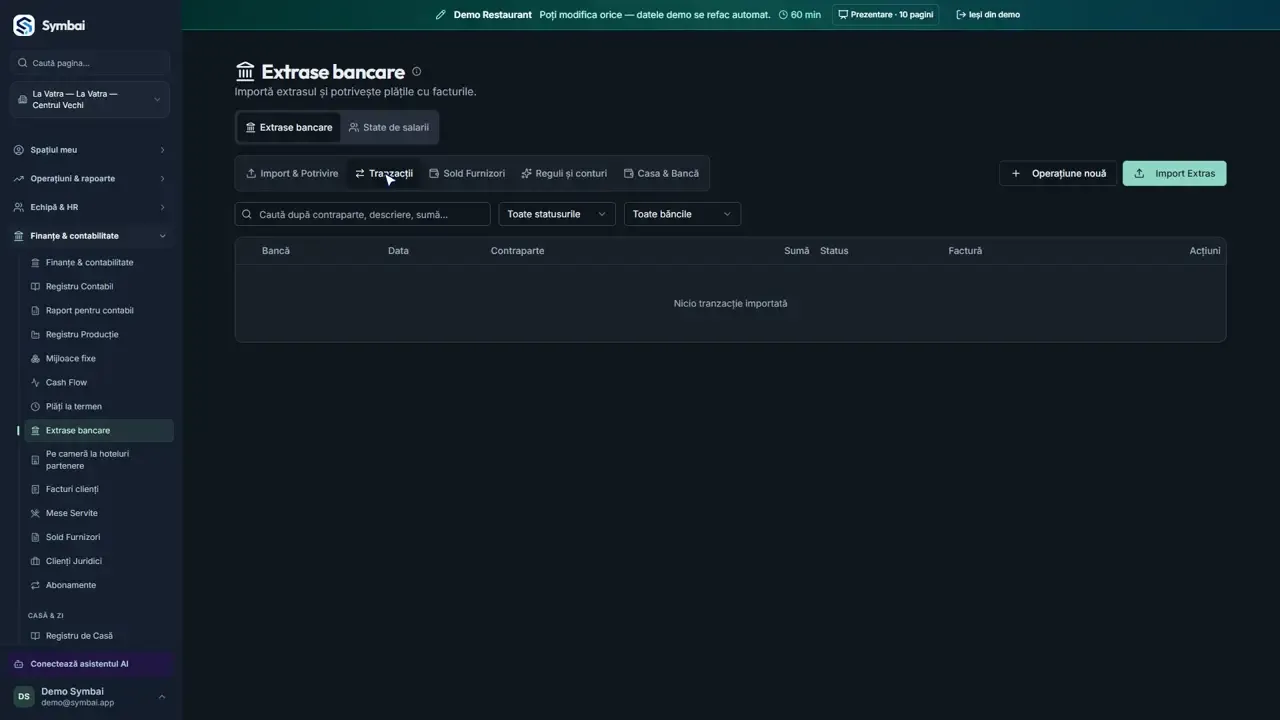The height and width of the screenshot is (720, 1280).
Task: Switch to Import & Potrivire tab
Action: 292,173
